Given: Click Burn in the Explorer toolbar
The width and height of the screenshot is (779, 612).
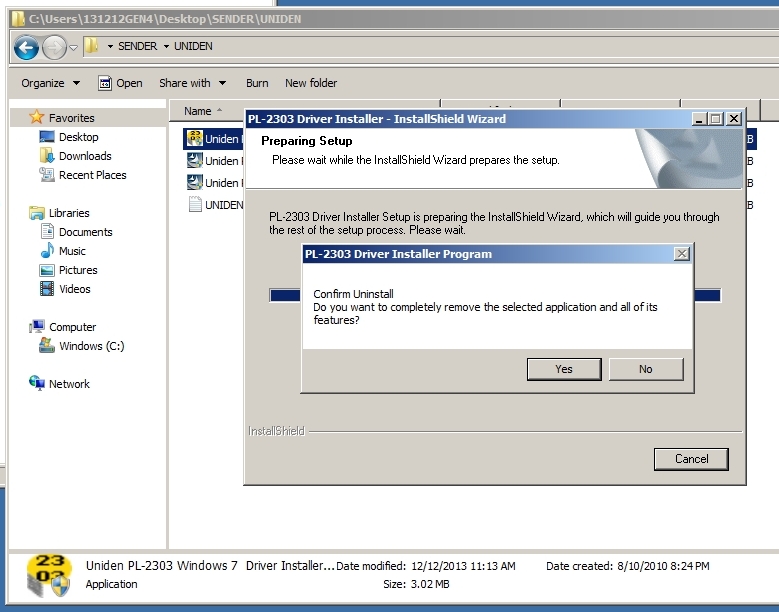Looking at the screenshot, I should [x=257, y=83].
